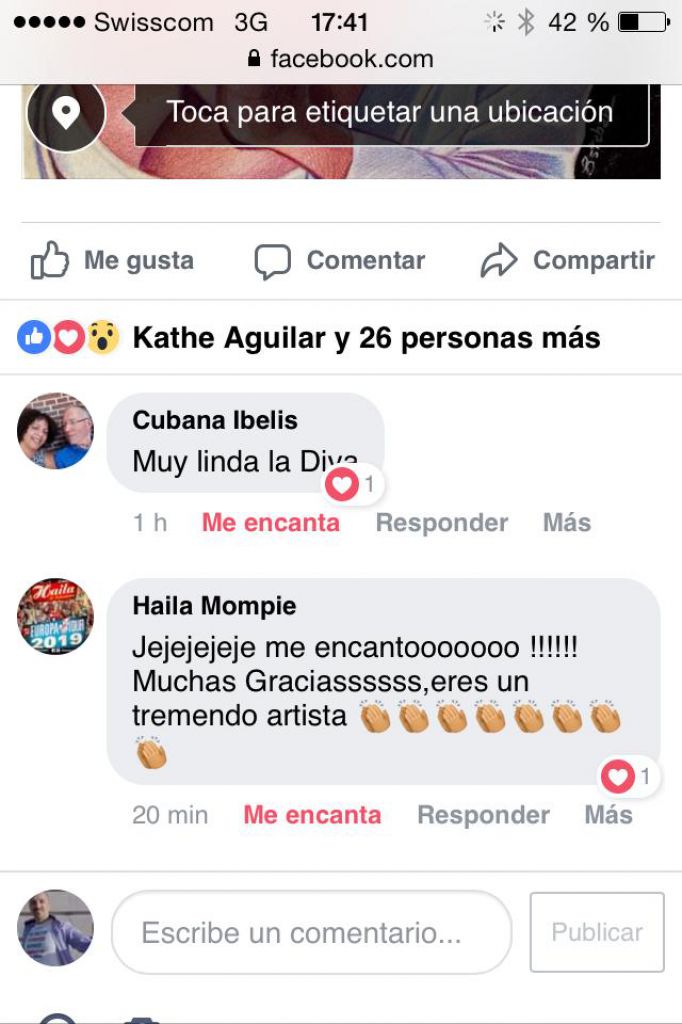Open the heart reaction count on Haila Mompie comment

(x=630, y=776)
